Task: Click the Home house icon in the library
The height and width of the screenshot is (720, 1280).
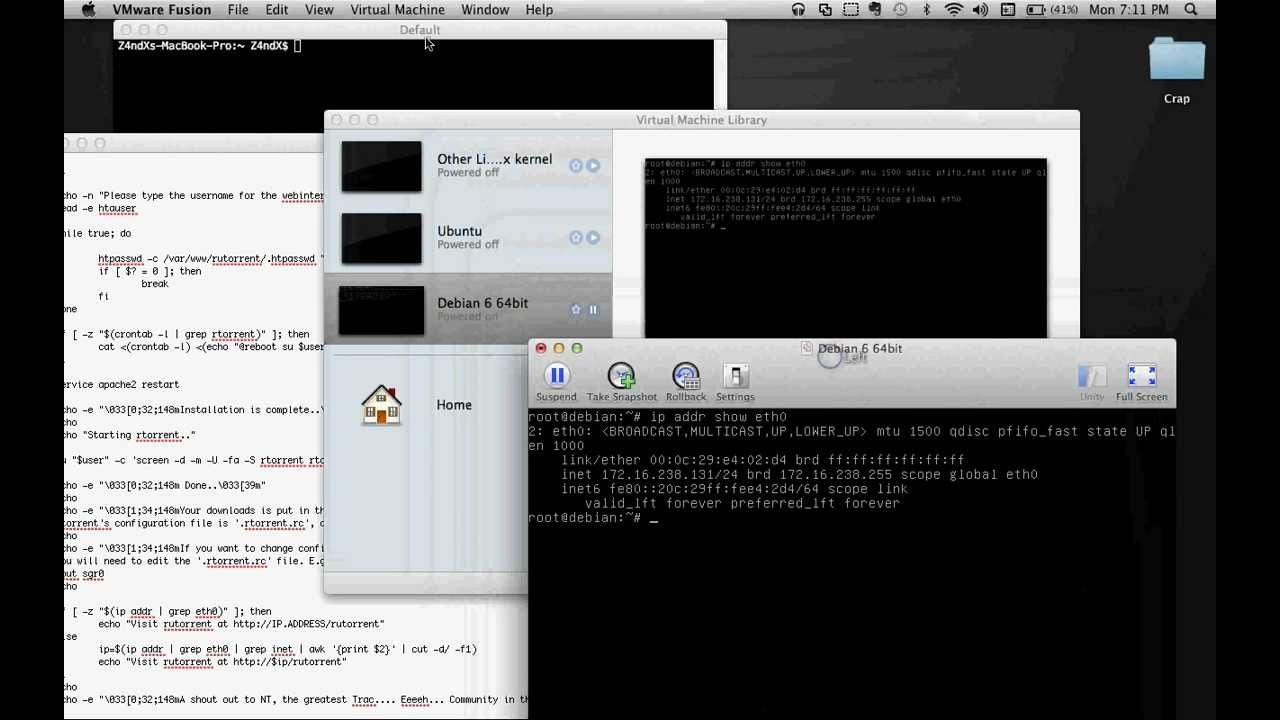Action: click(381, 405)
